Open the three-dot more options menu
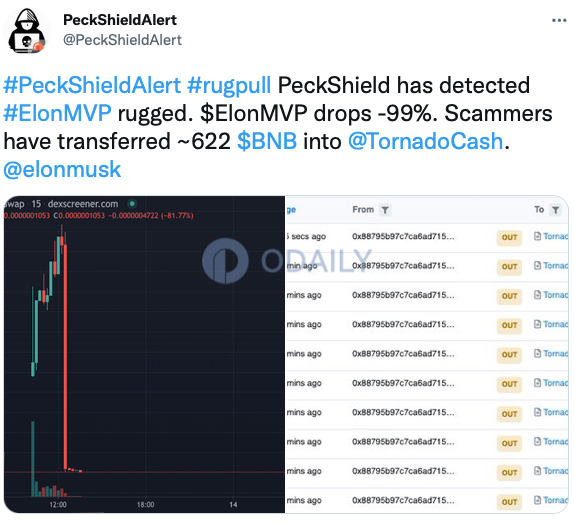 [x=559, y=21]
